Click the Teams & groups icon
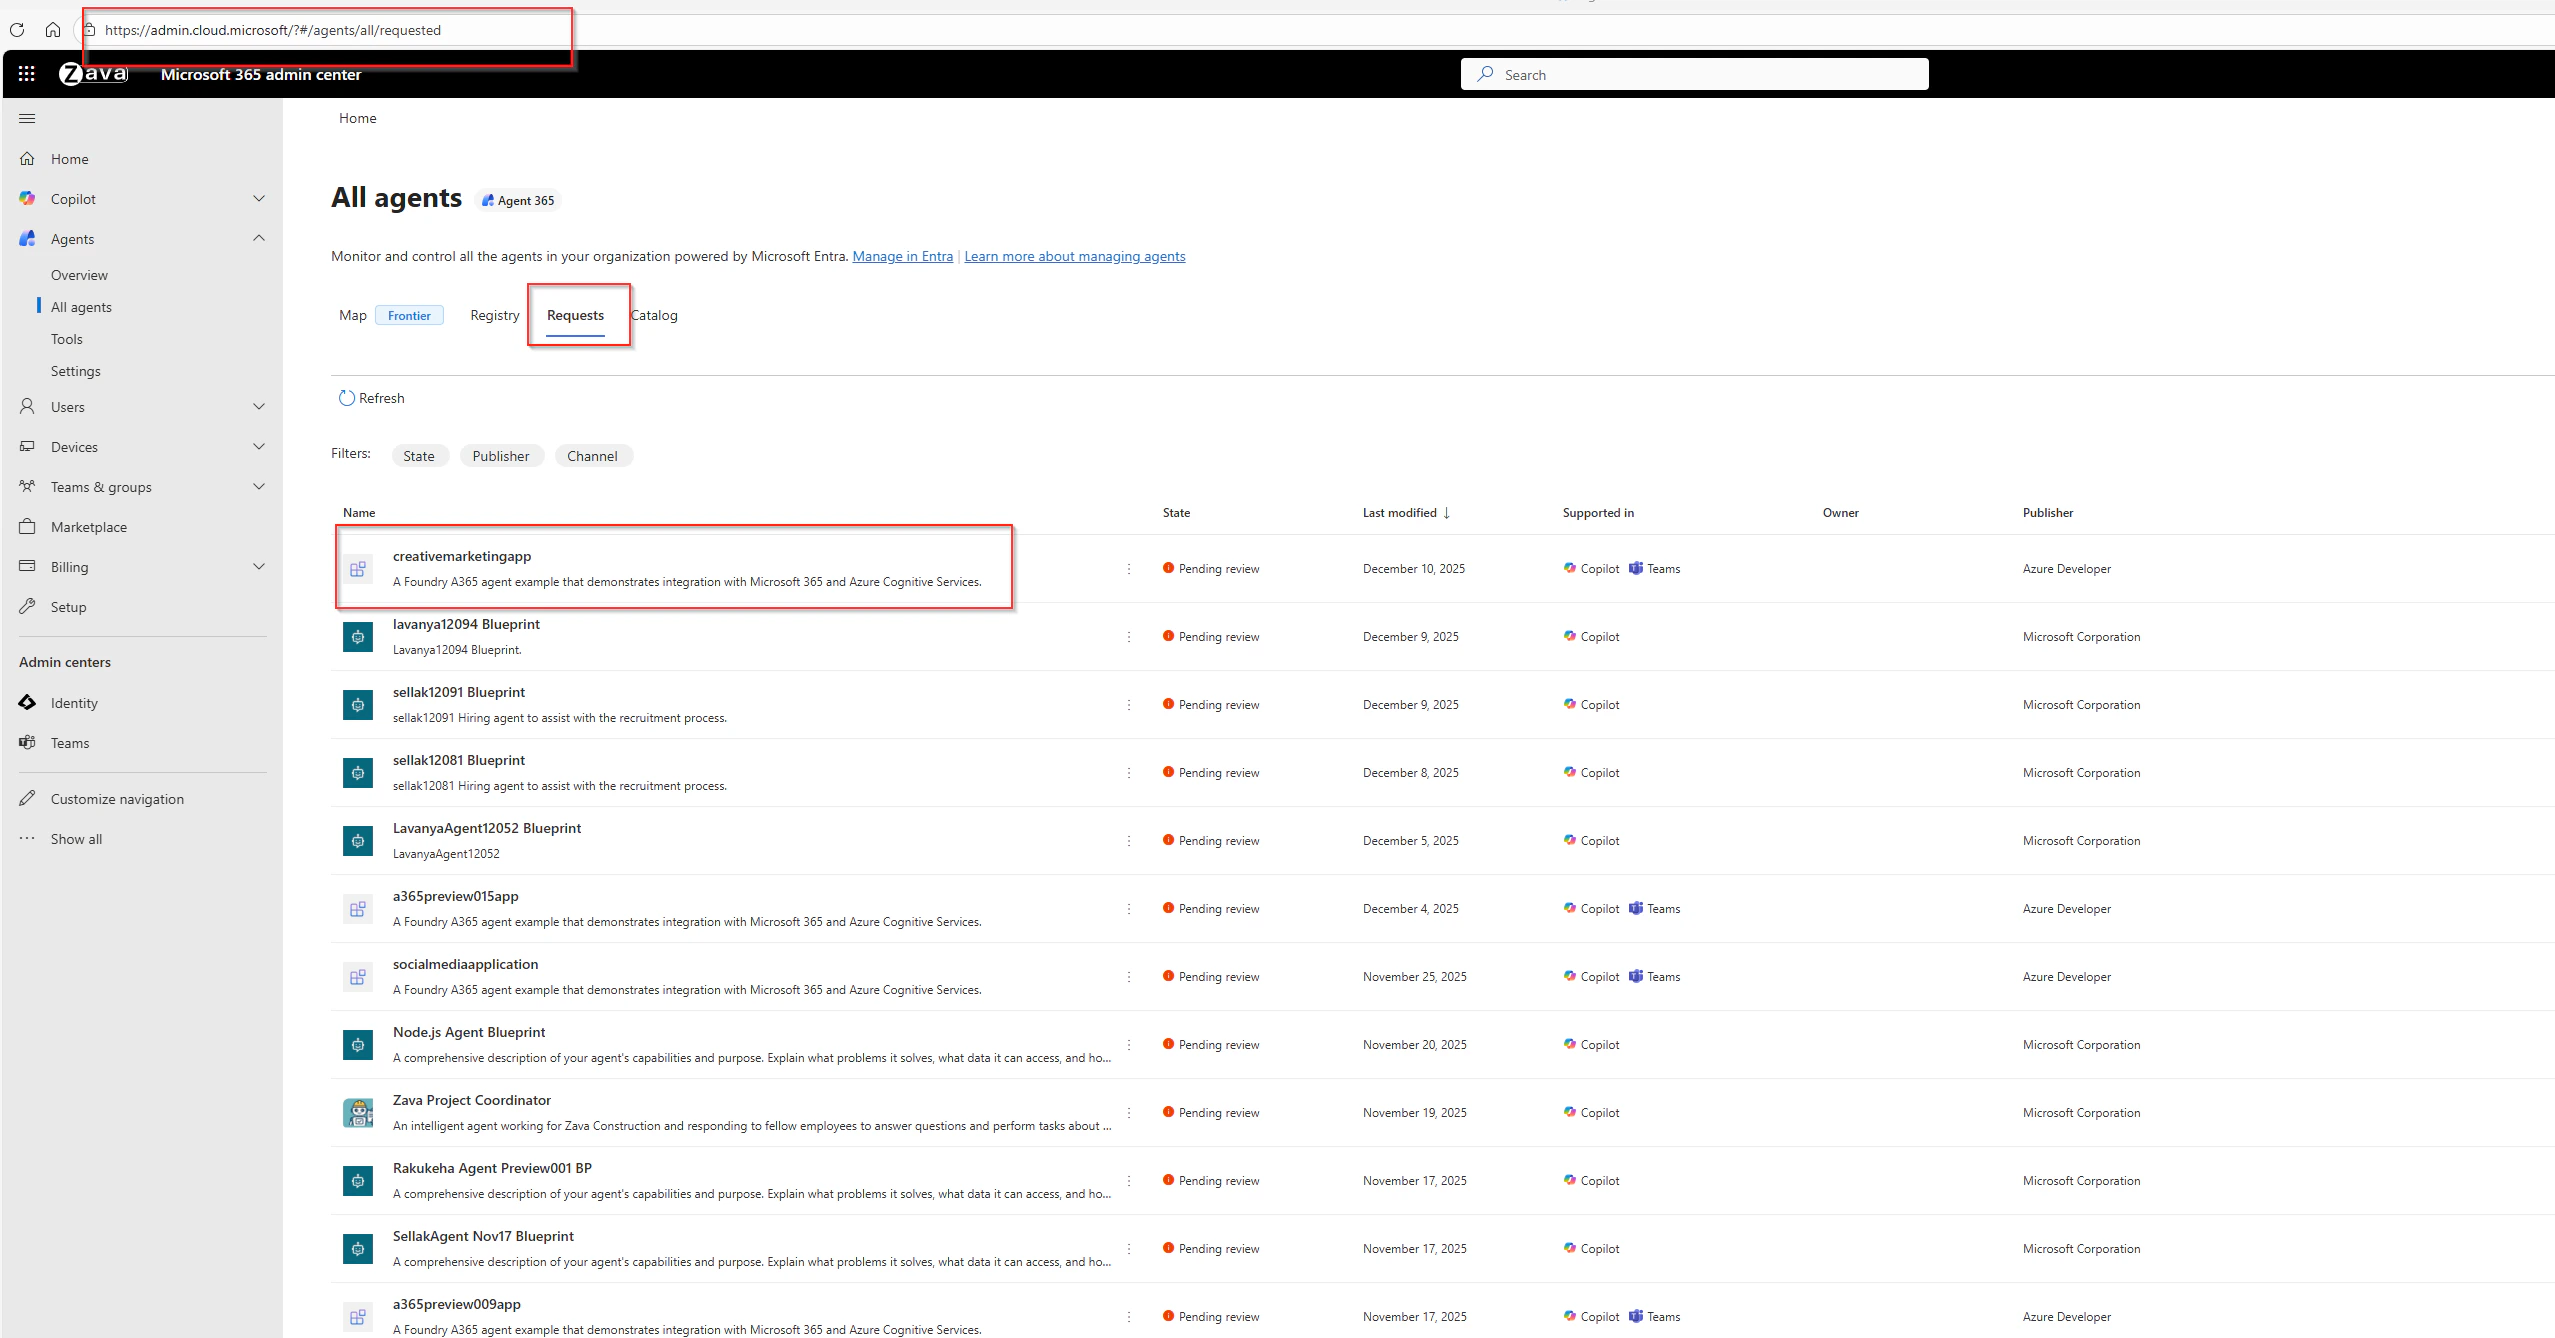The height and width of the screenshot is (1338, 2555). click(27, 487)
